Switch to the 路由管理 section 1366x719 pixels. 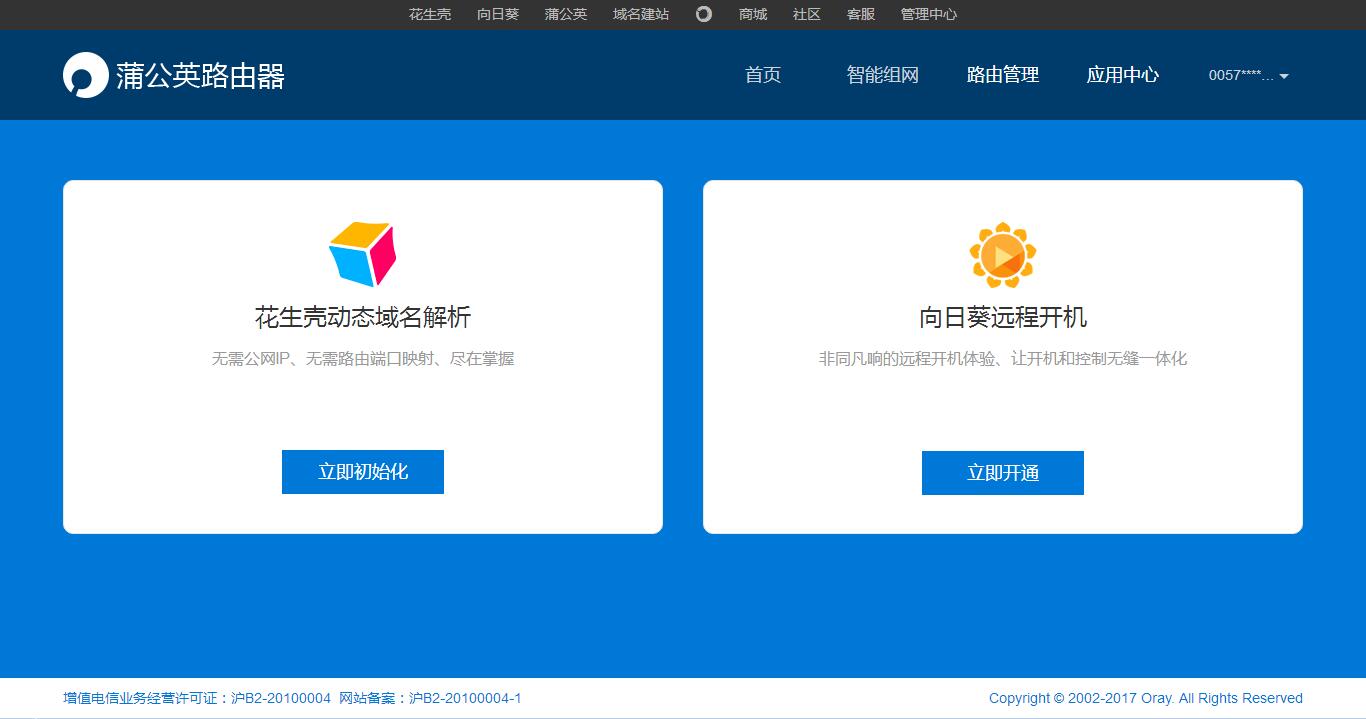click(1002, 74)
